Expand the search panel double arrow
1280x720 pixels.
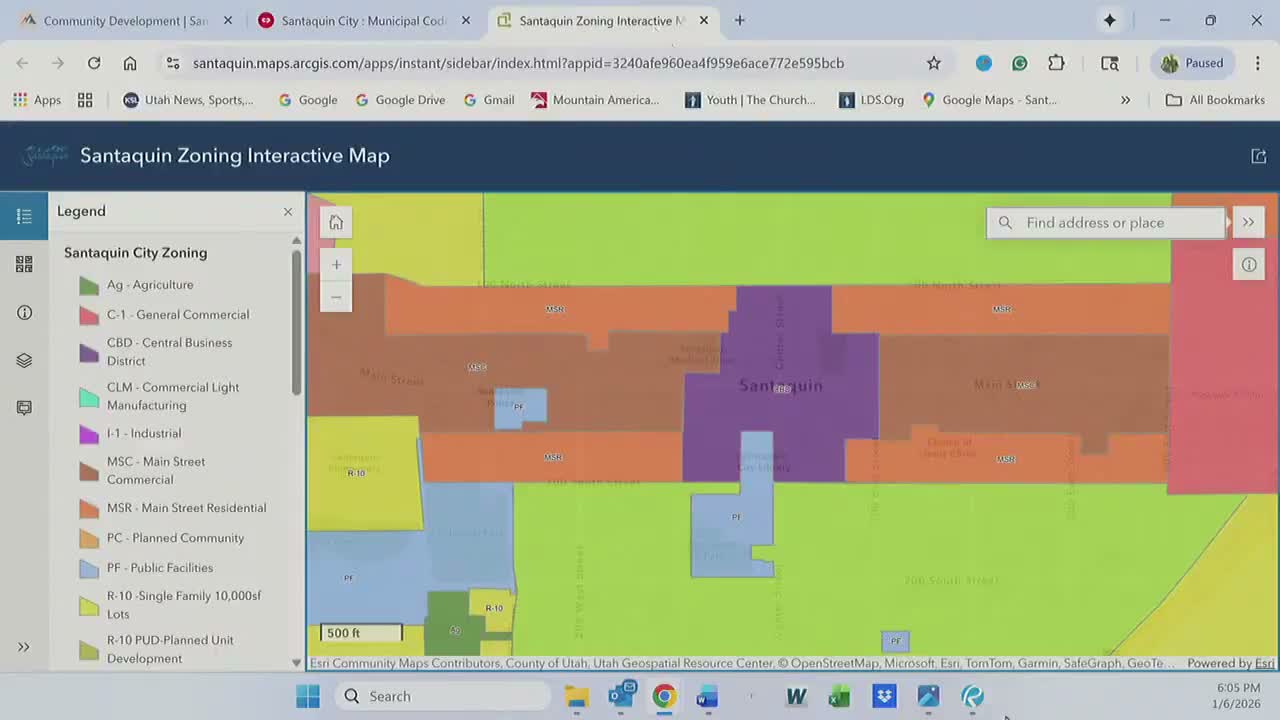1248,223
